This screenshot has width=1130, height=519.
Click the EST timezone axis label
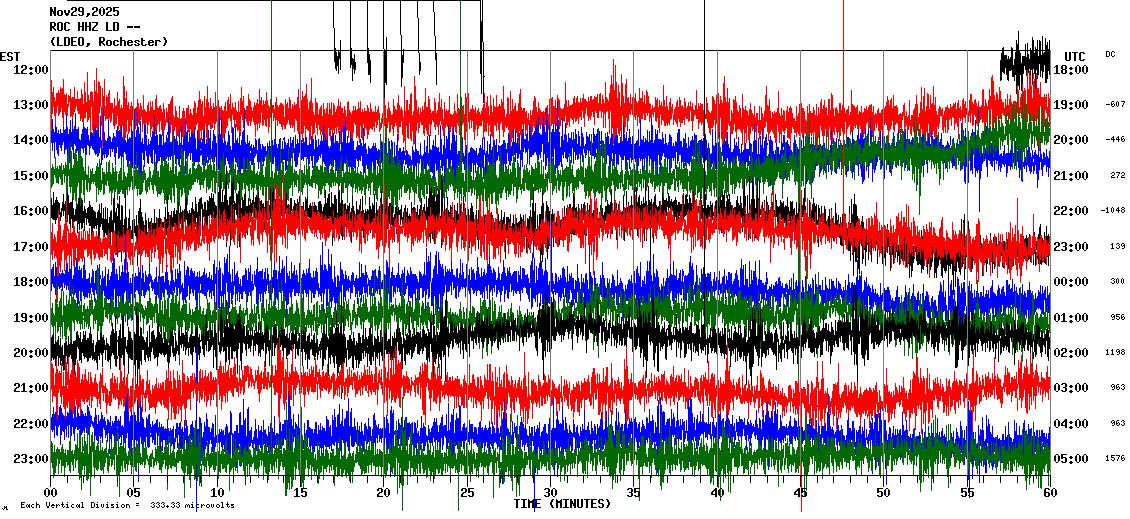(11, 56)
